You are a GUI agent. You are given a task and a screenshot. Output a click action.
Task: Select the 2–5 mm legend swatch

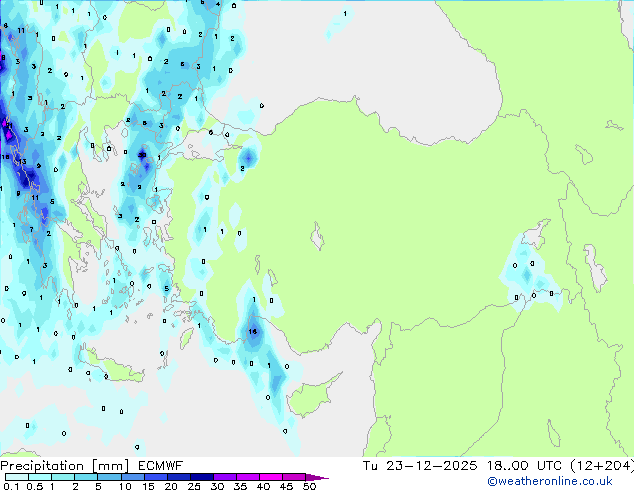coord(86,477)
